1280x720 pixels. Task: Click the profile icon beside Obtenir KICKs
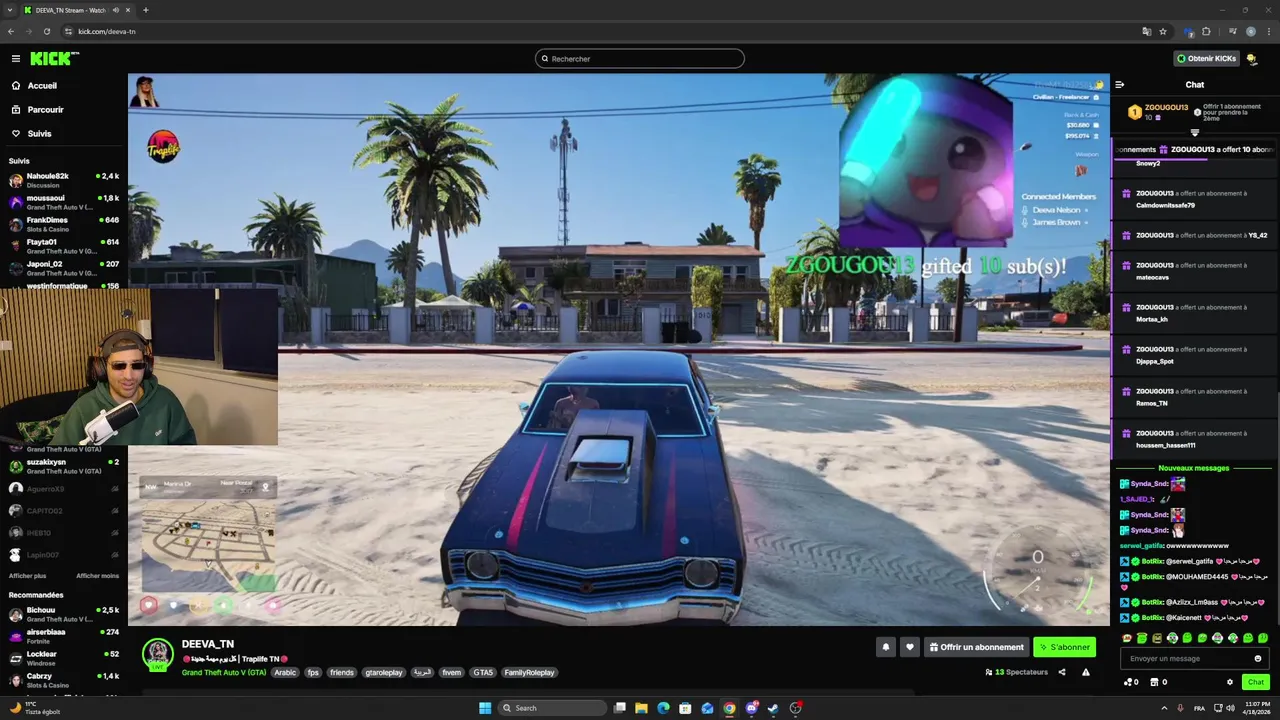[1251, 59]
